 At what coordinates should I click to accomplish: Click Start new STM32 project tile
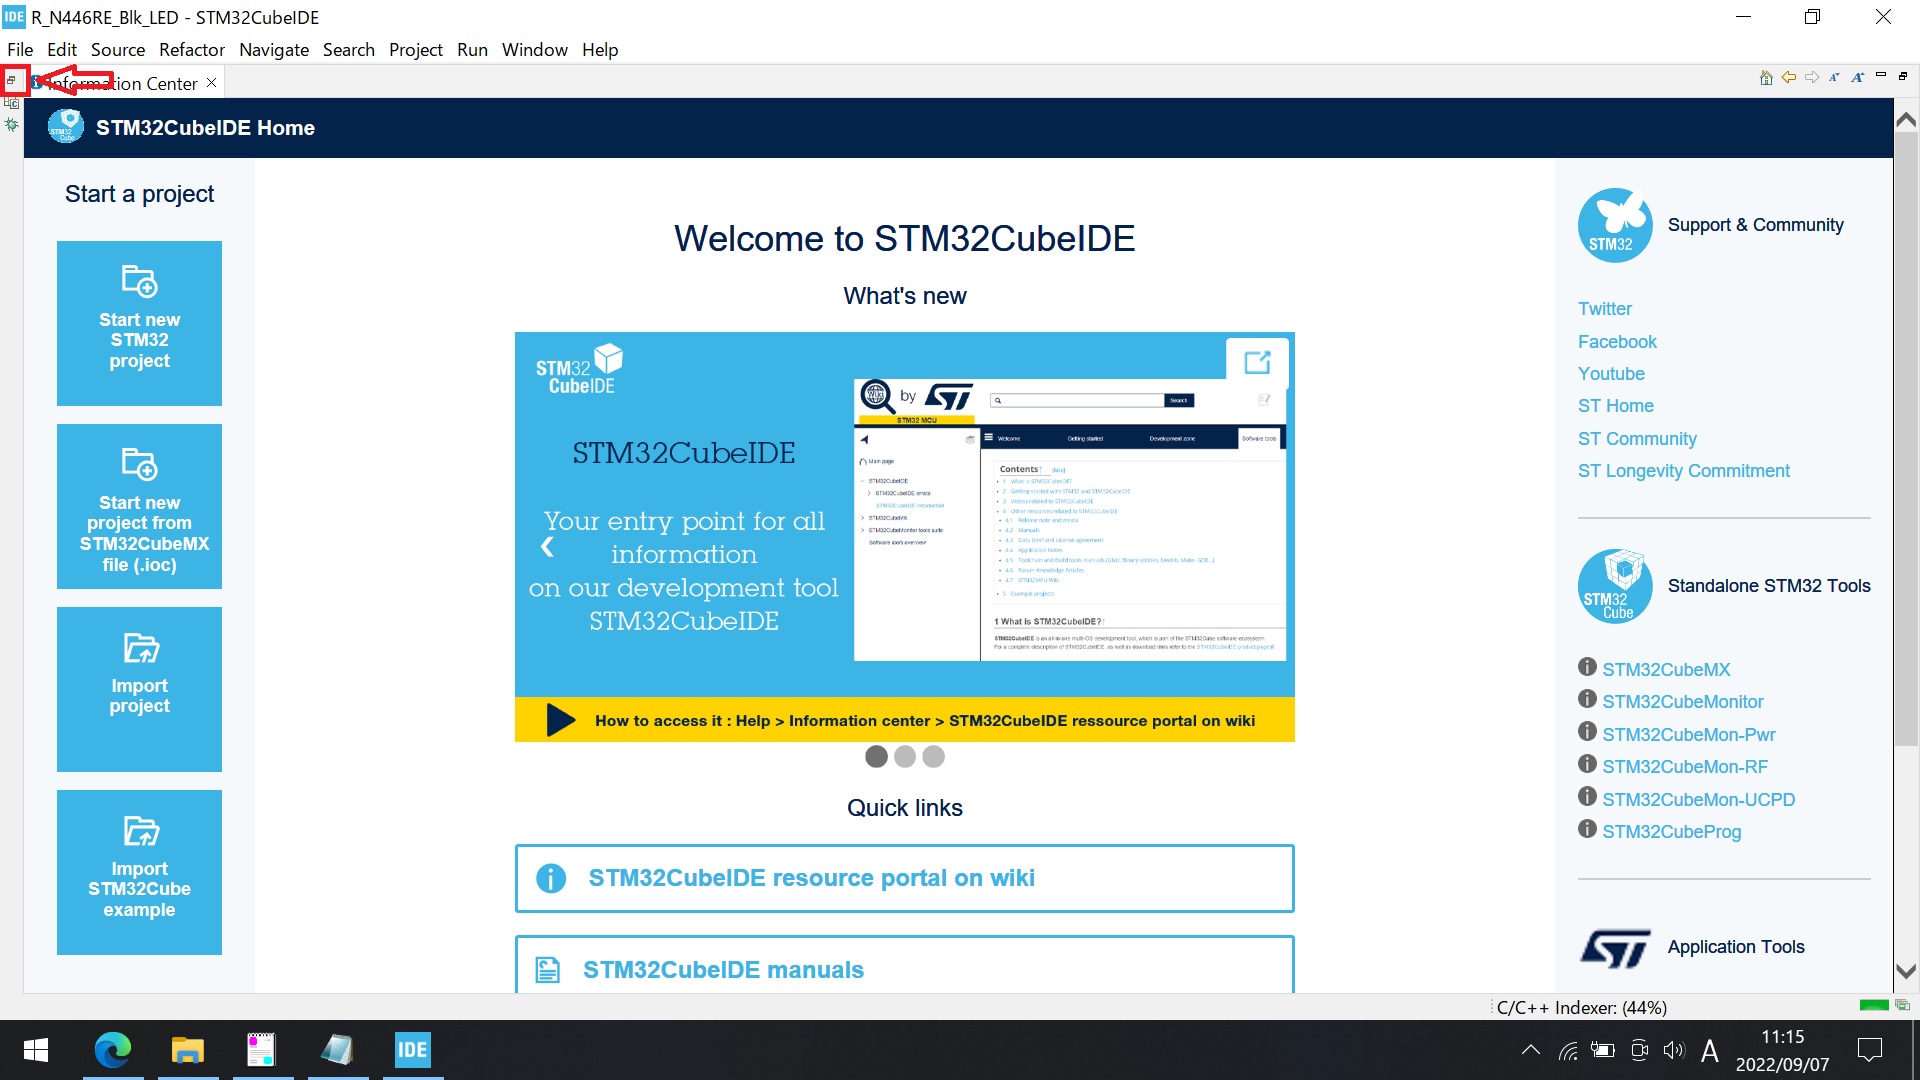pos(139,323)
